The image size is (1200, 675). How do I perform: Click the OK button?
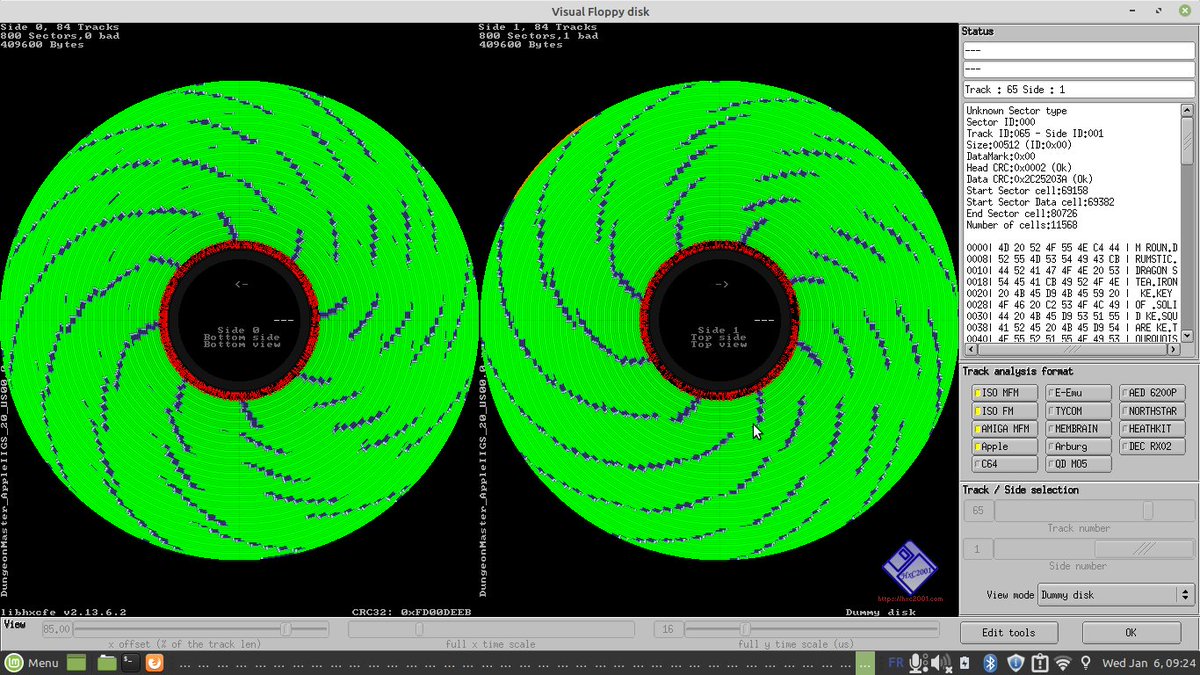tap(1130, 633)
